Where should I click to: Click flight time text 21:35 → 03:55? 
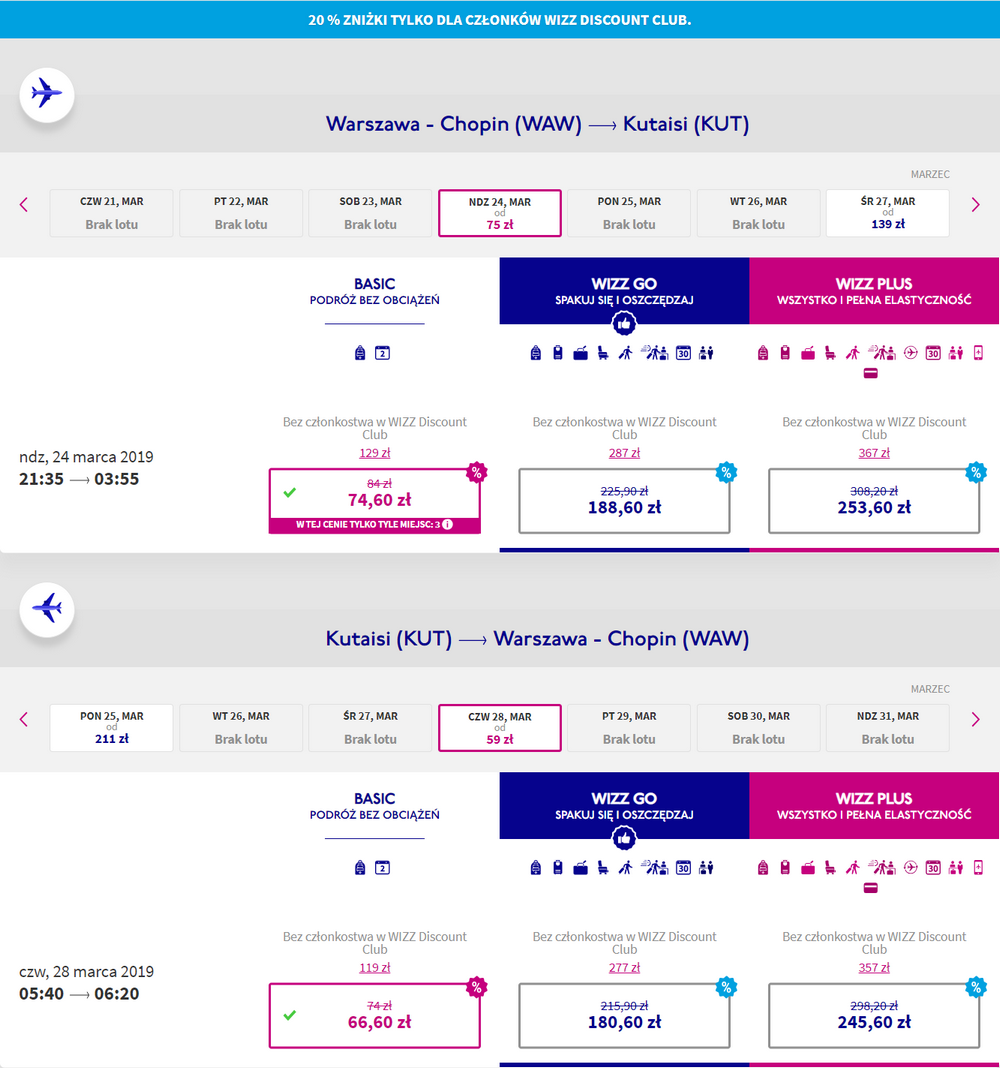[79, 479]
